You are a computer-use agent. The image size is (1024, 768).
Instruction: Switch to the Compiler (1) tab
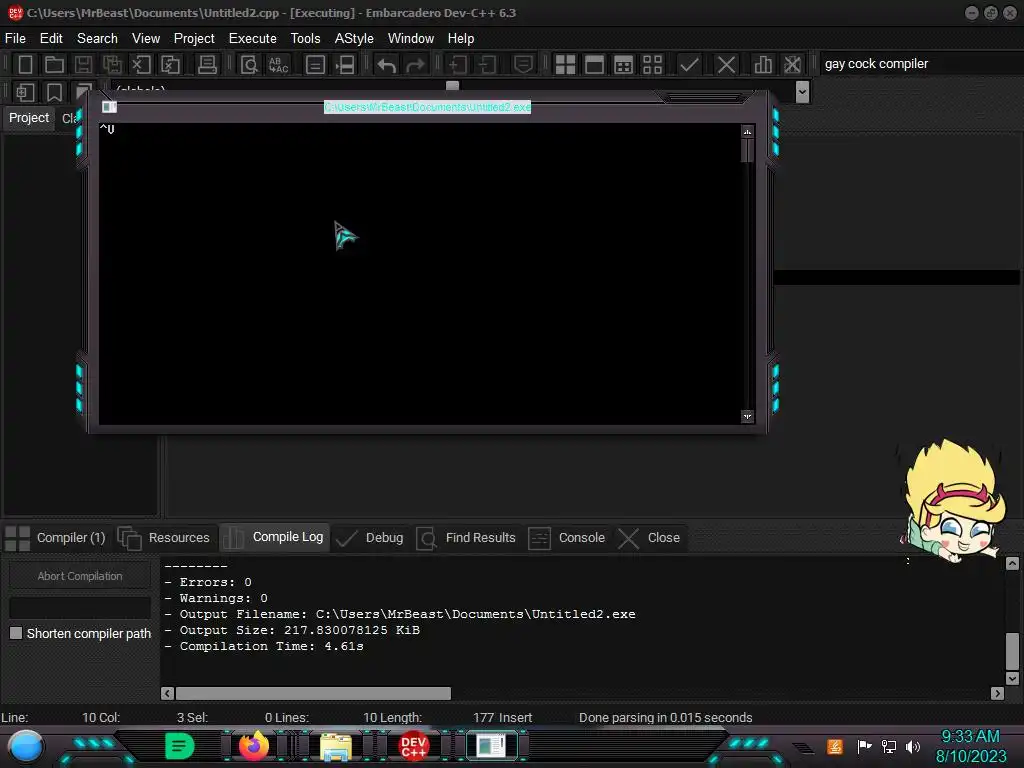(56, 537)
